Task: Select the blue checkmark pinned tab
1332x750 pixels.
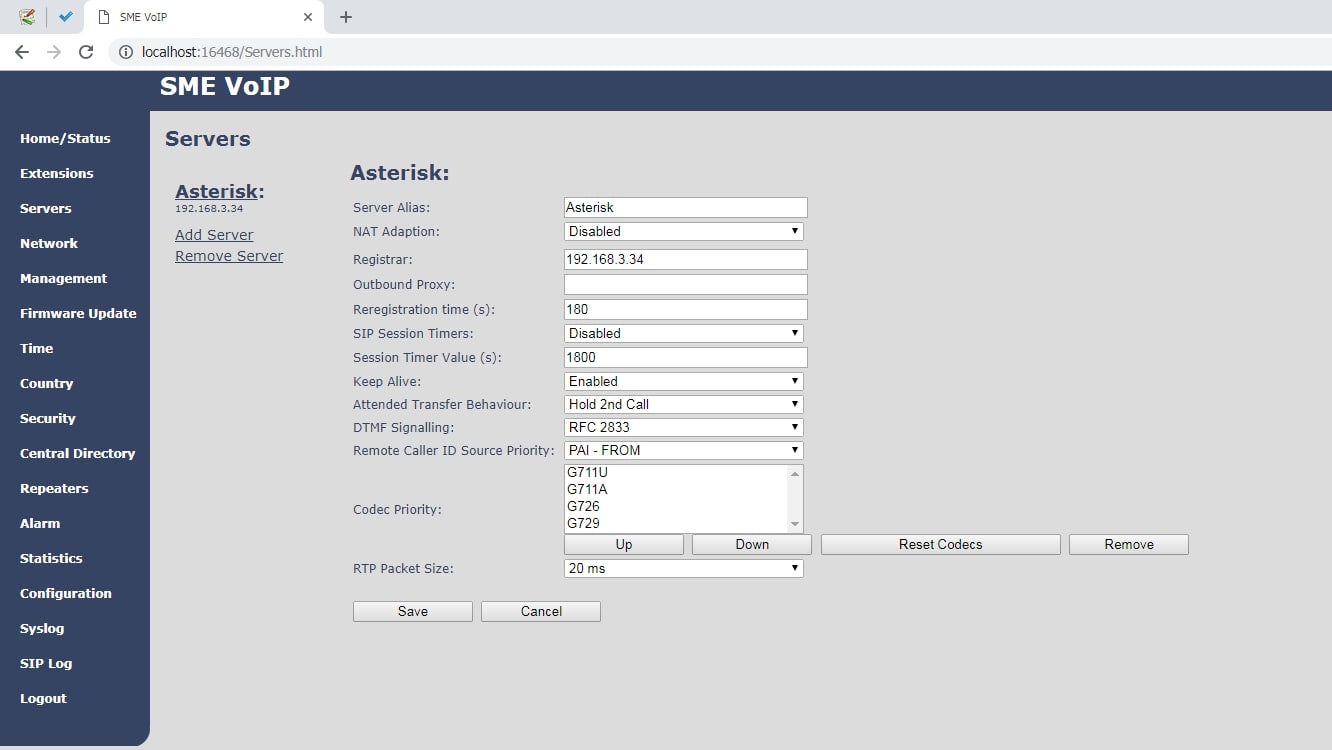Action: coord(66,17)
